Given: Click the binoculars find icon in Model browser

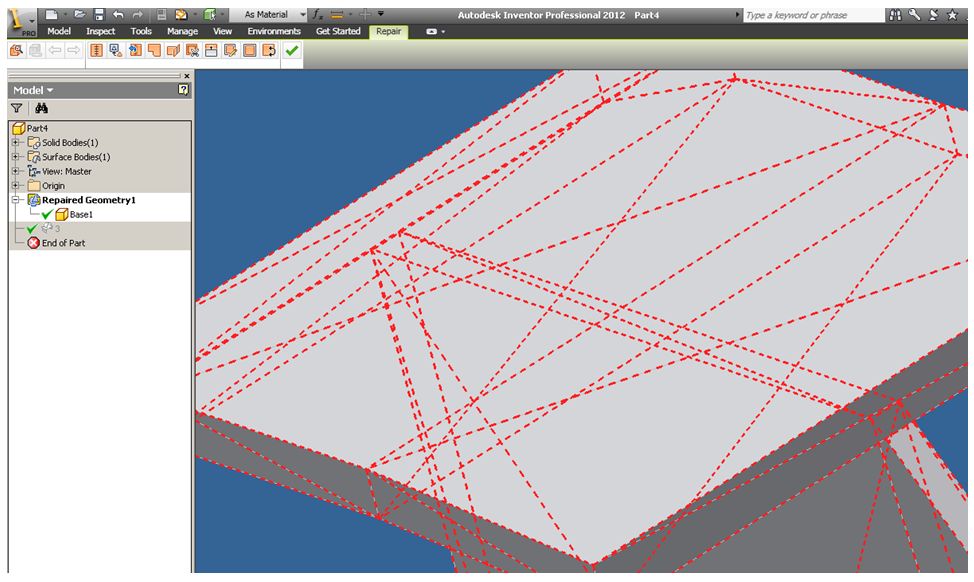Looking at the screenshot, I should (x=41, y=108).
